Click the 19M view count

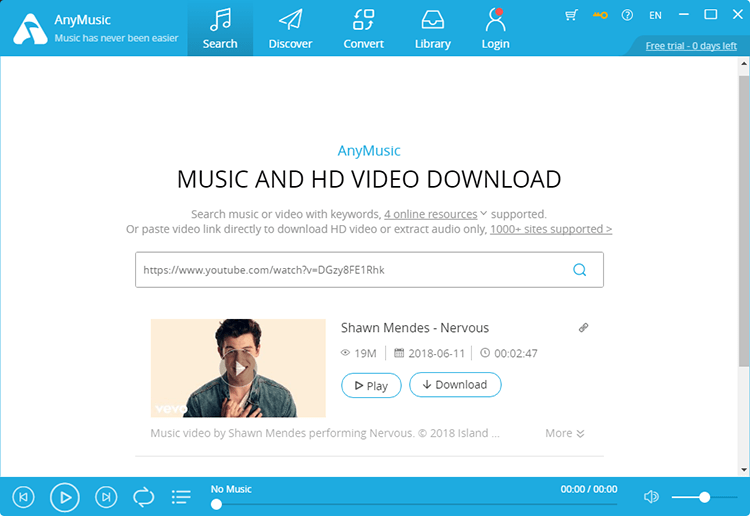365,353
